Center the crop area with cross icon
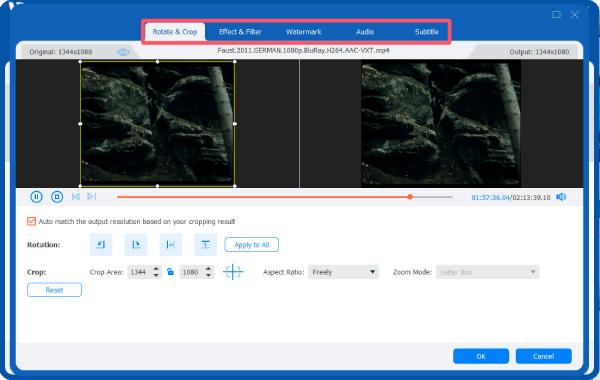 (x=233, y=272)
